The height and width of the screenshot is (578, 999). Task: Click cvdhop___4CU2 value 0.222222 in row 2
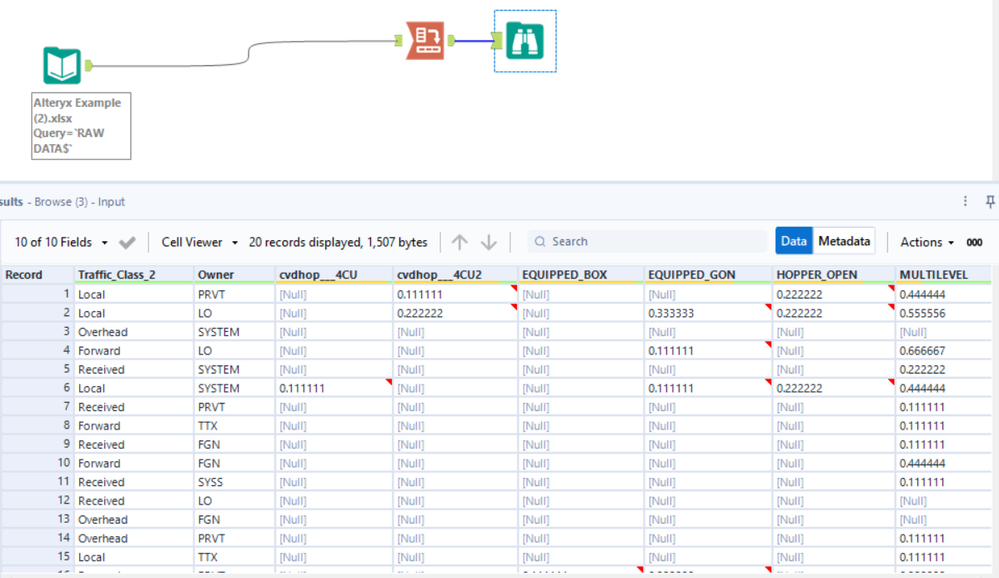pos(456,314)
